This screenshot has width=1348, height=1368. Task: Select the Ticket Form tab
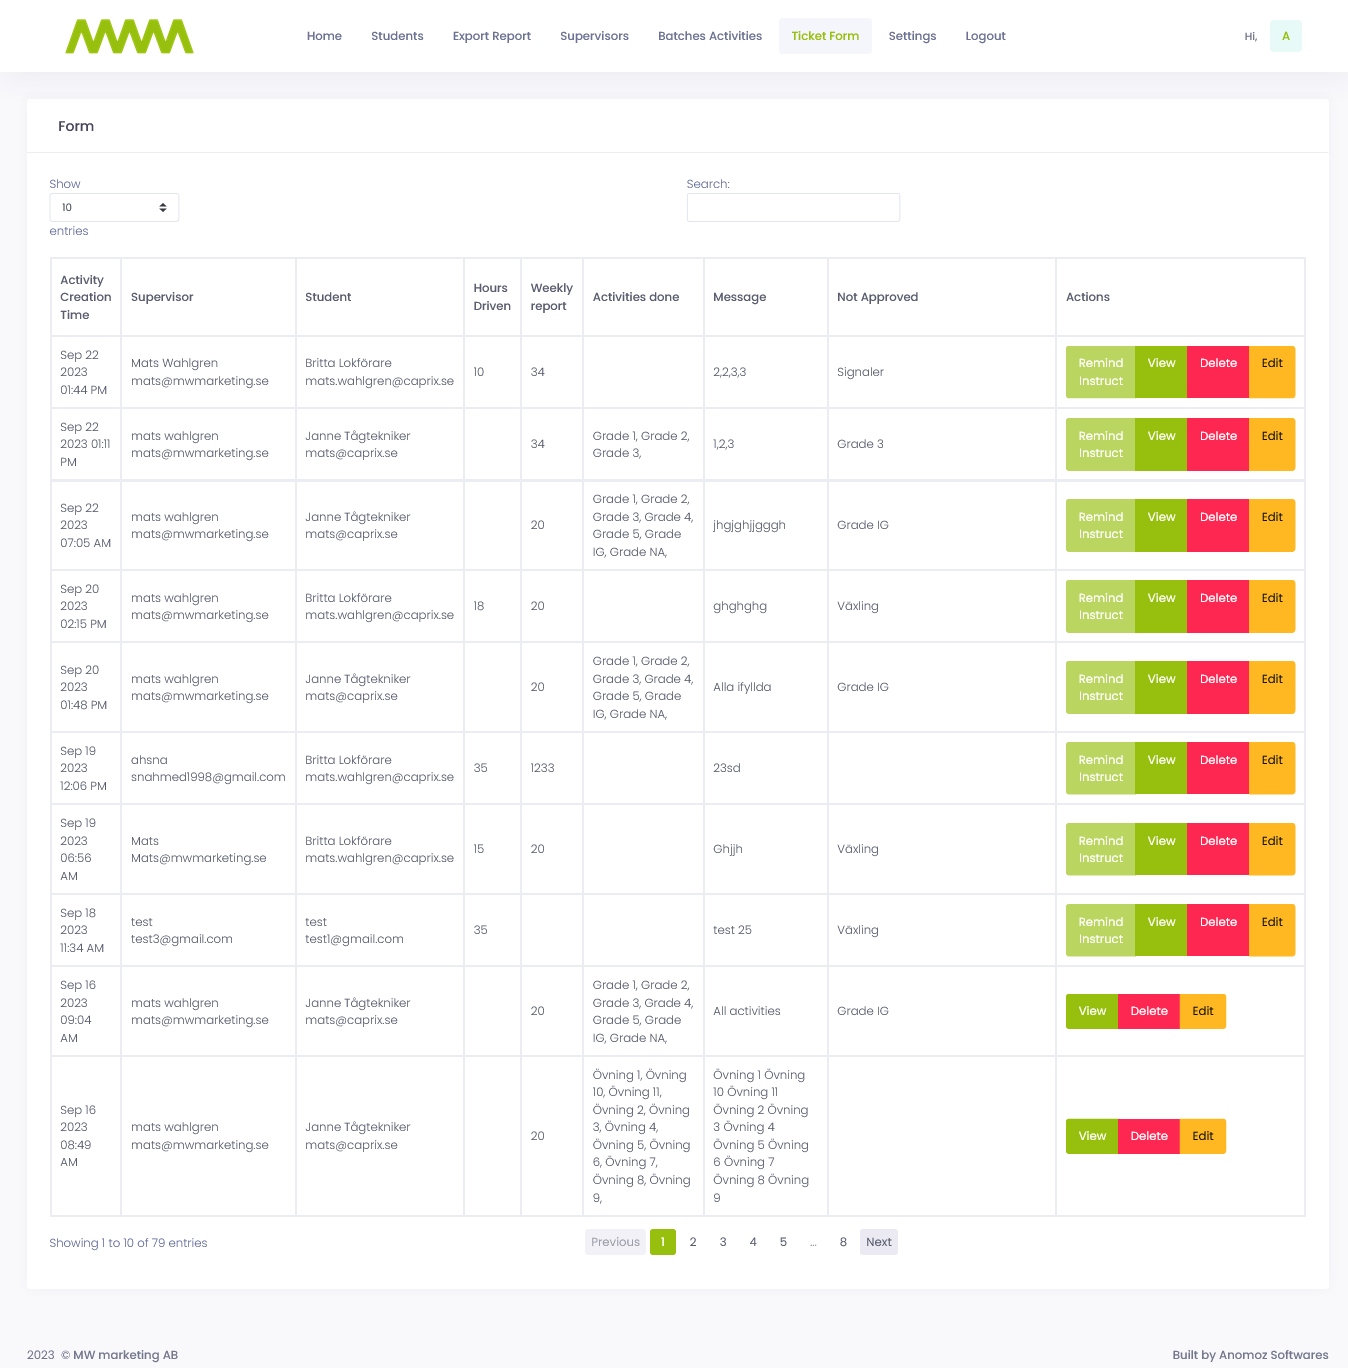click(825, 36)
